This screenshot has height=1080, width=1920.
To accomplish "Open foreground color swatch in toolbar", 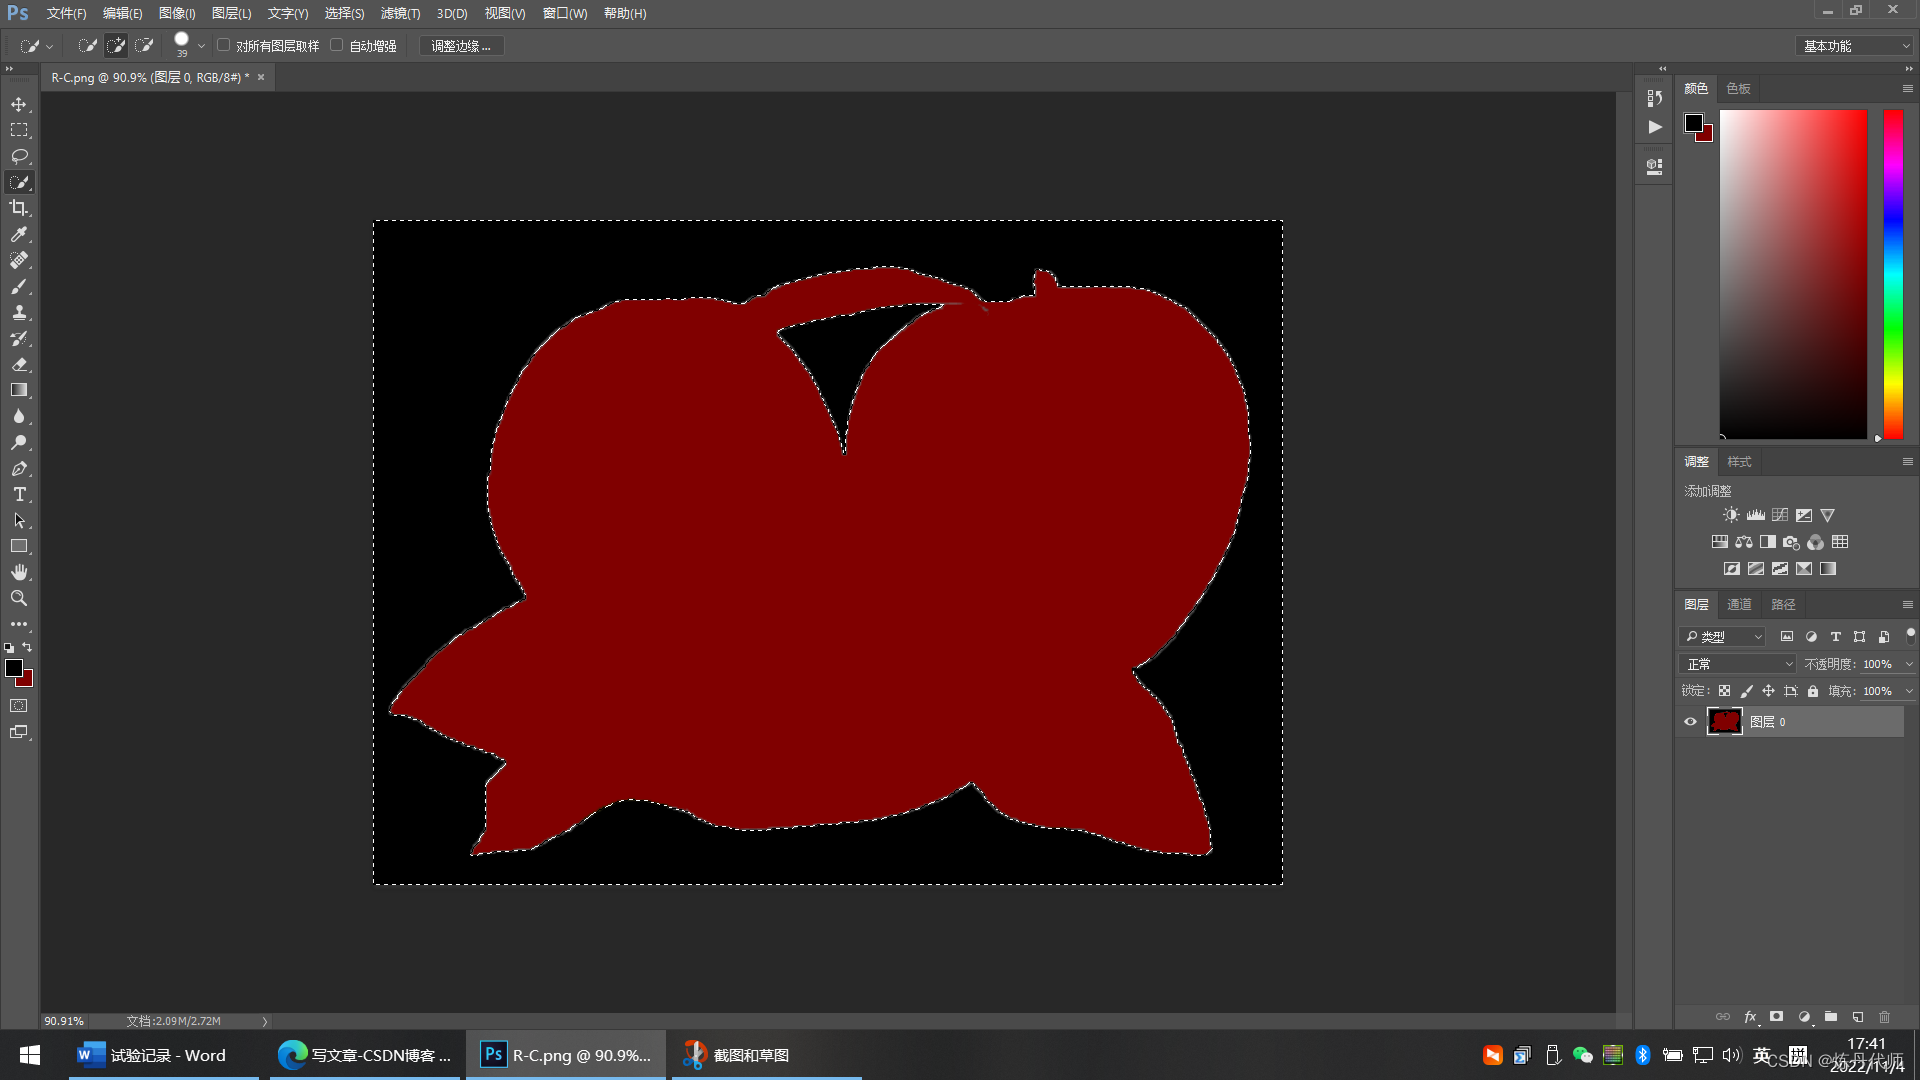I will point(13,668).
